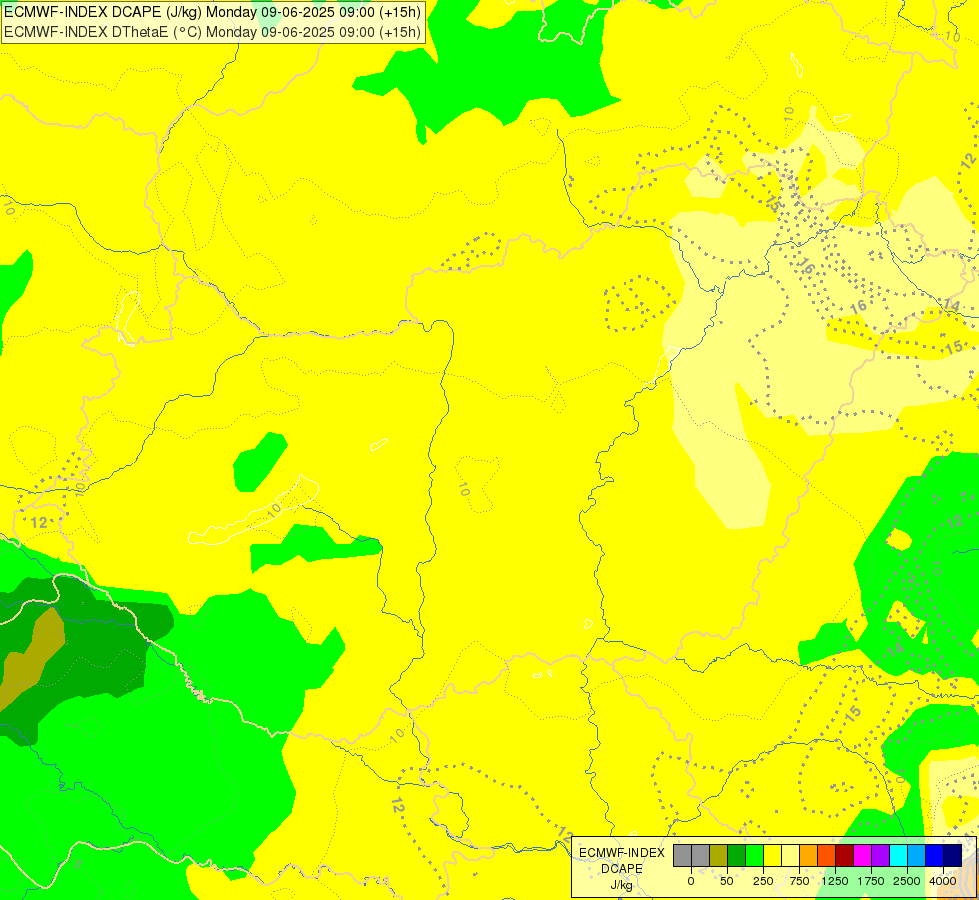Select the leftmost gray legend swatch
Viewport: 979px width, 900px height.
point(682,856)
